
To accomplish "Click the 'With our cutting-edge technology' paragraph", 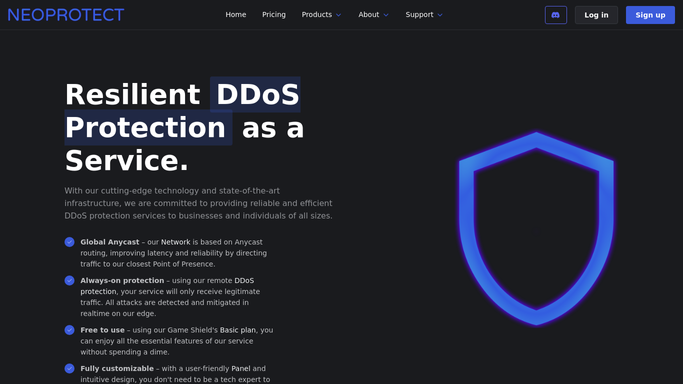I will [199, 203].
